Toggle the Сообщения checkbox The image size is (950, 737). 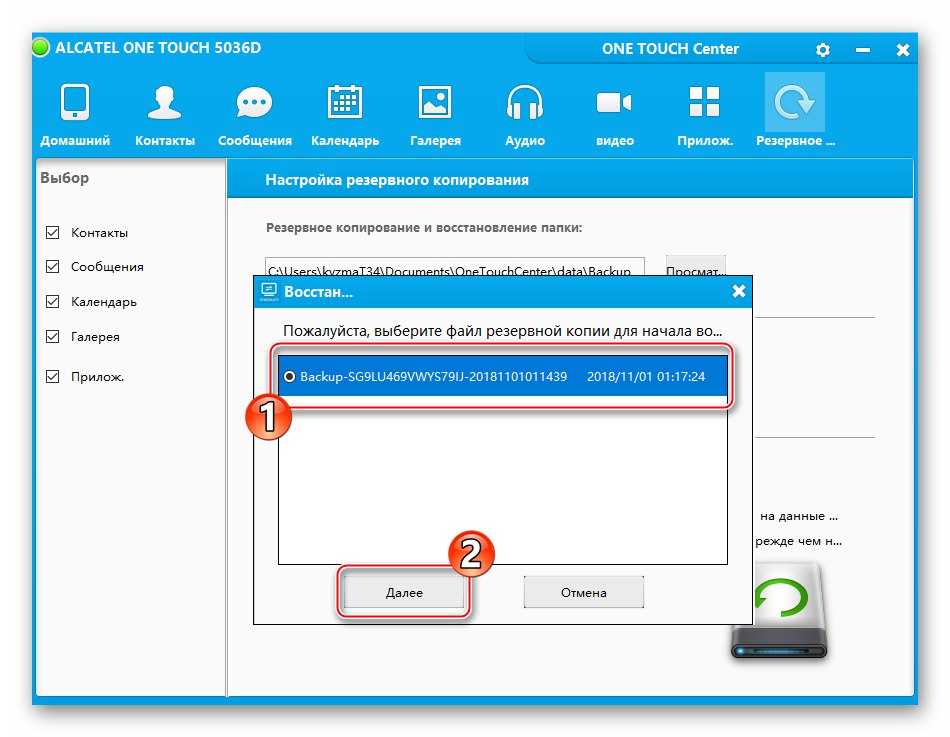click(53, 267)
